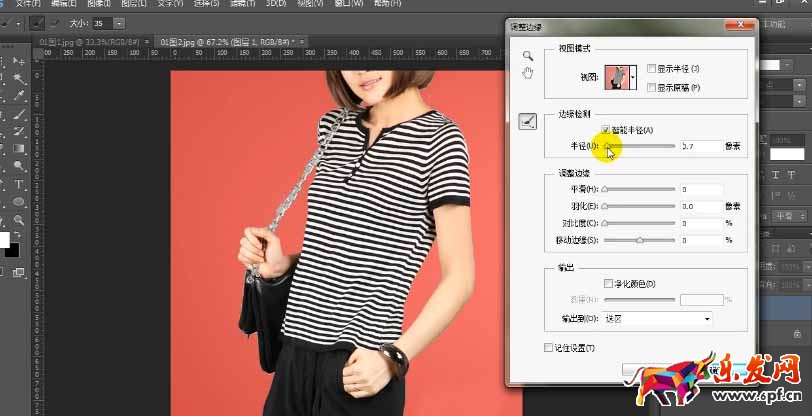
Task: Toggle the 智能半径 (A) checkbox
Action: tap(607, 130)
